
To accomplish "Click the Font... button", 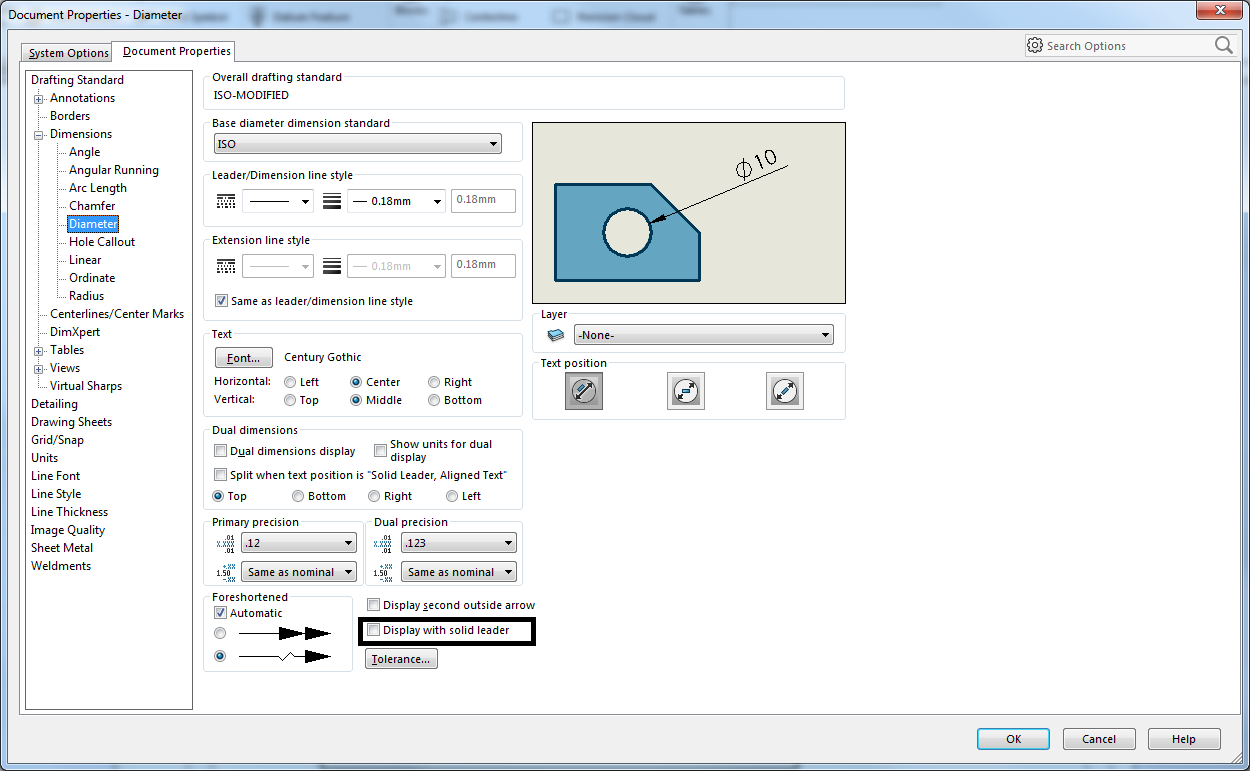I will [x=243, y=357].
